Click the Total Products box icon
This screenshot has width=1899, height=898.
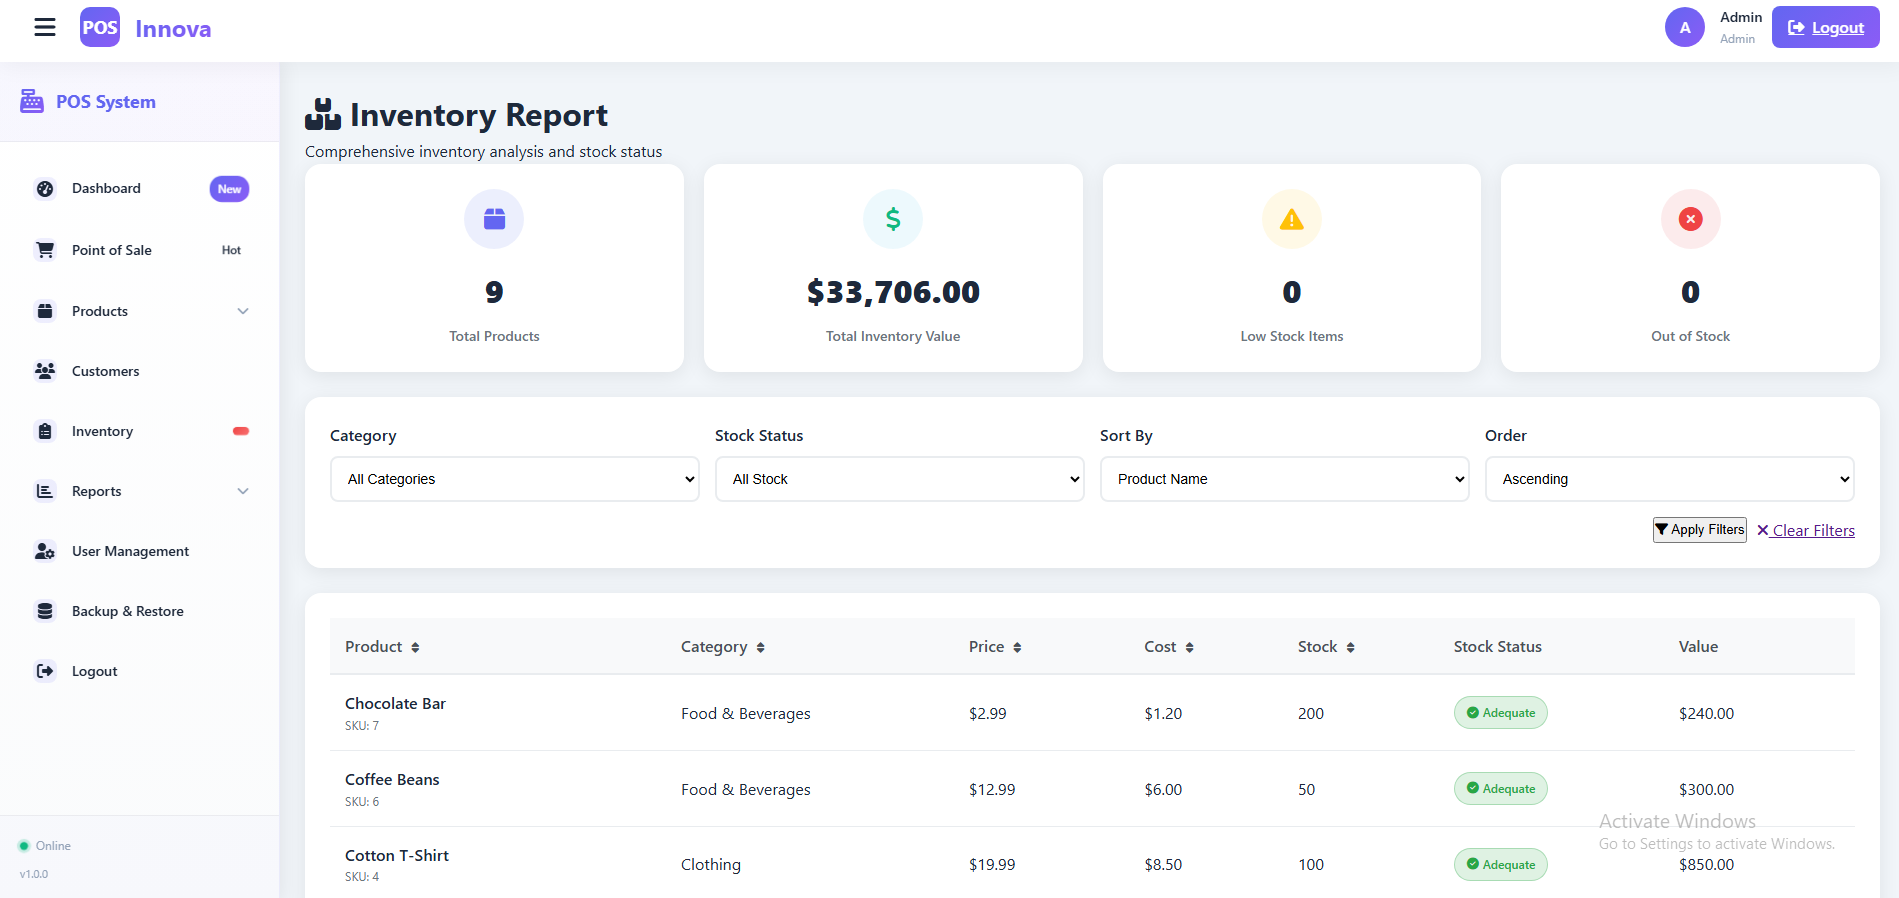[x=494, y=219]
